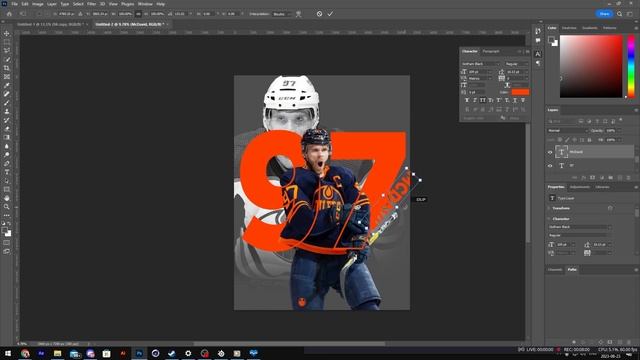The width and height of the screenshot is (640, 360).
Task: Select the Rectangular Marquee tool
Action: coord(7,42)
